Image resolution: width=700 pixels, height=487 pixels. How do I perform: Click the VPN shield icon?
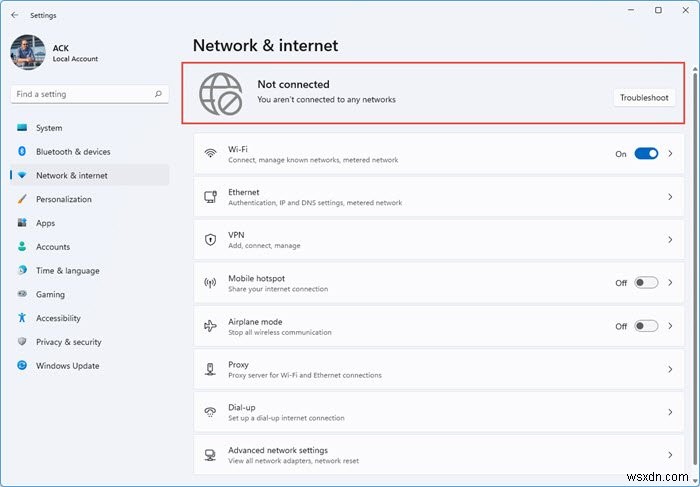coord(210,240)
